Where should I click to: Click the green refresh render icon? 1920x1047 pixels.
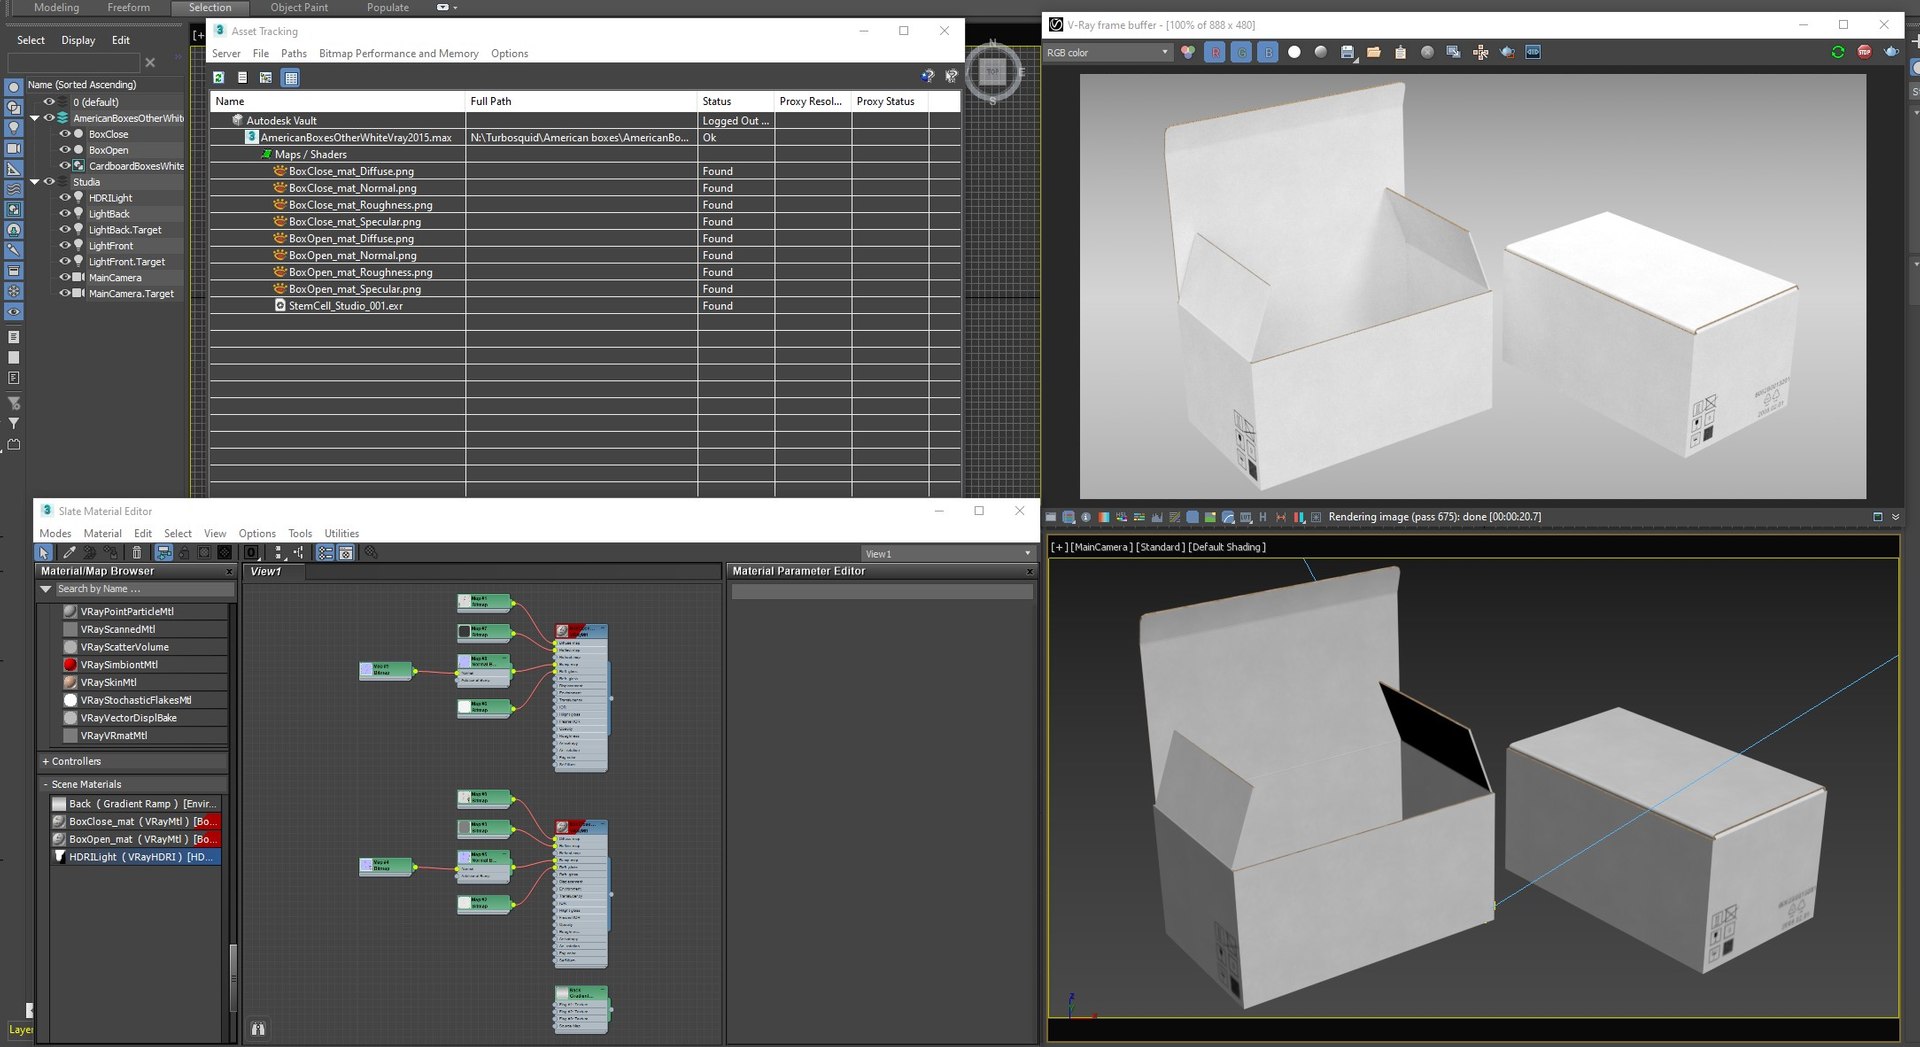[x=1838, y=52]
